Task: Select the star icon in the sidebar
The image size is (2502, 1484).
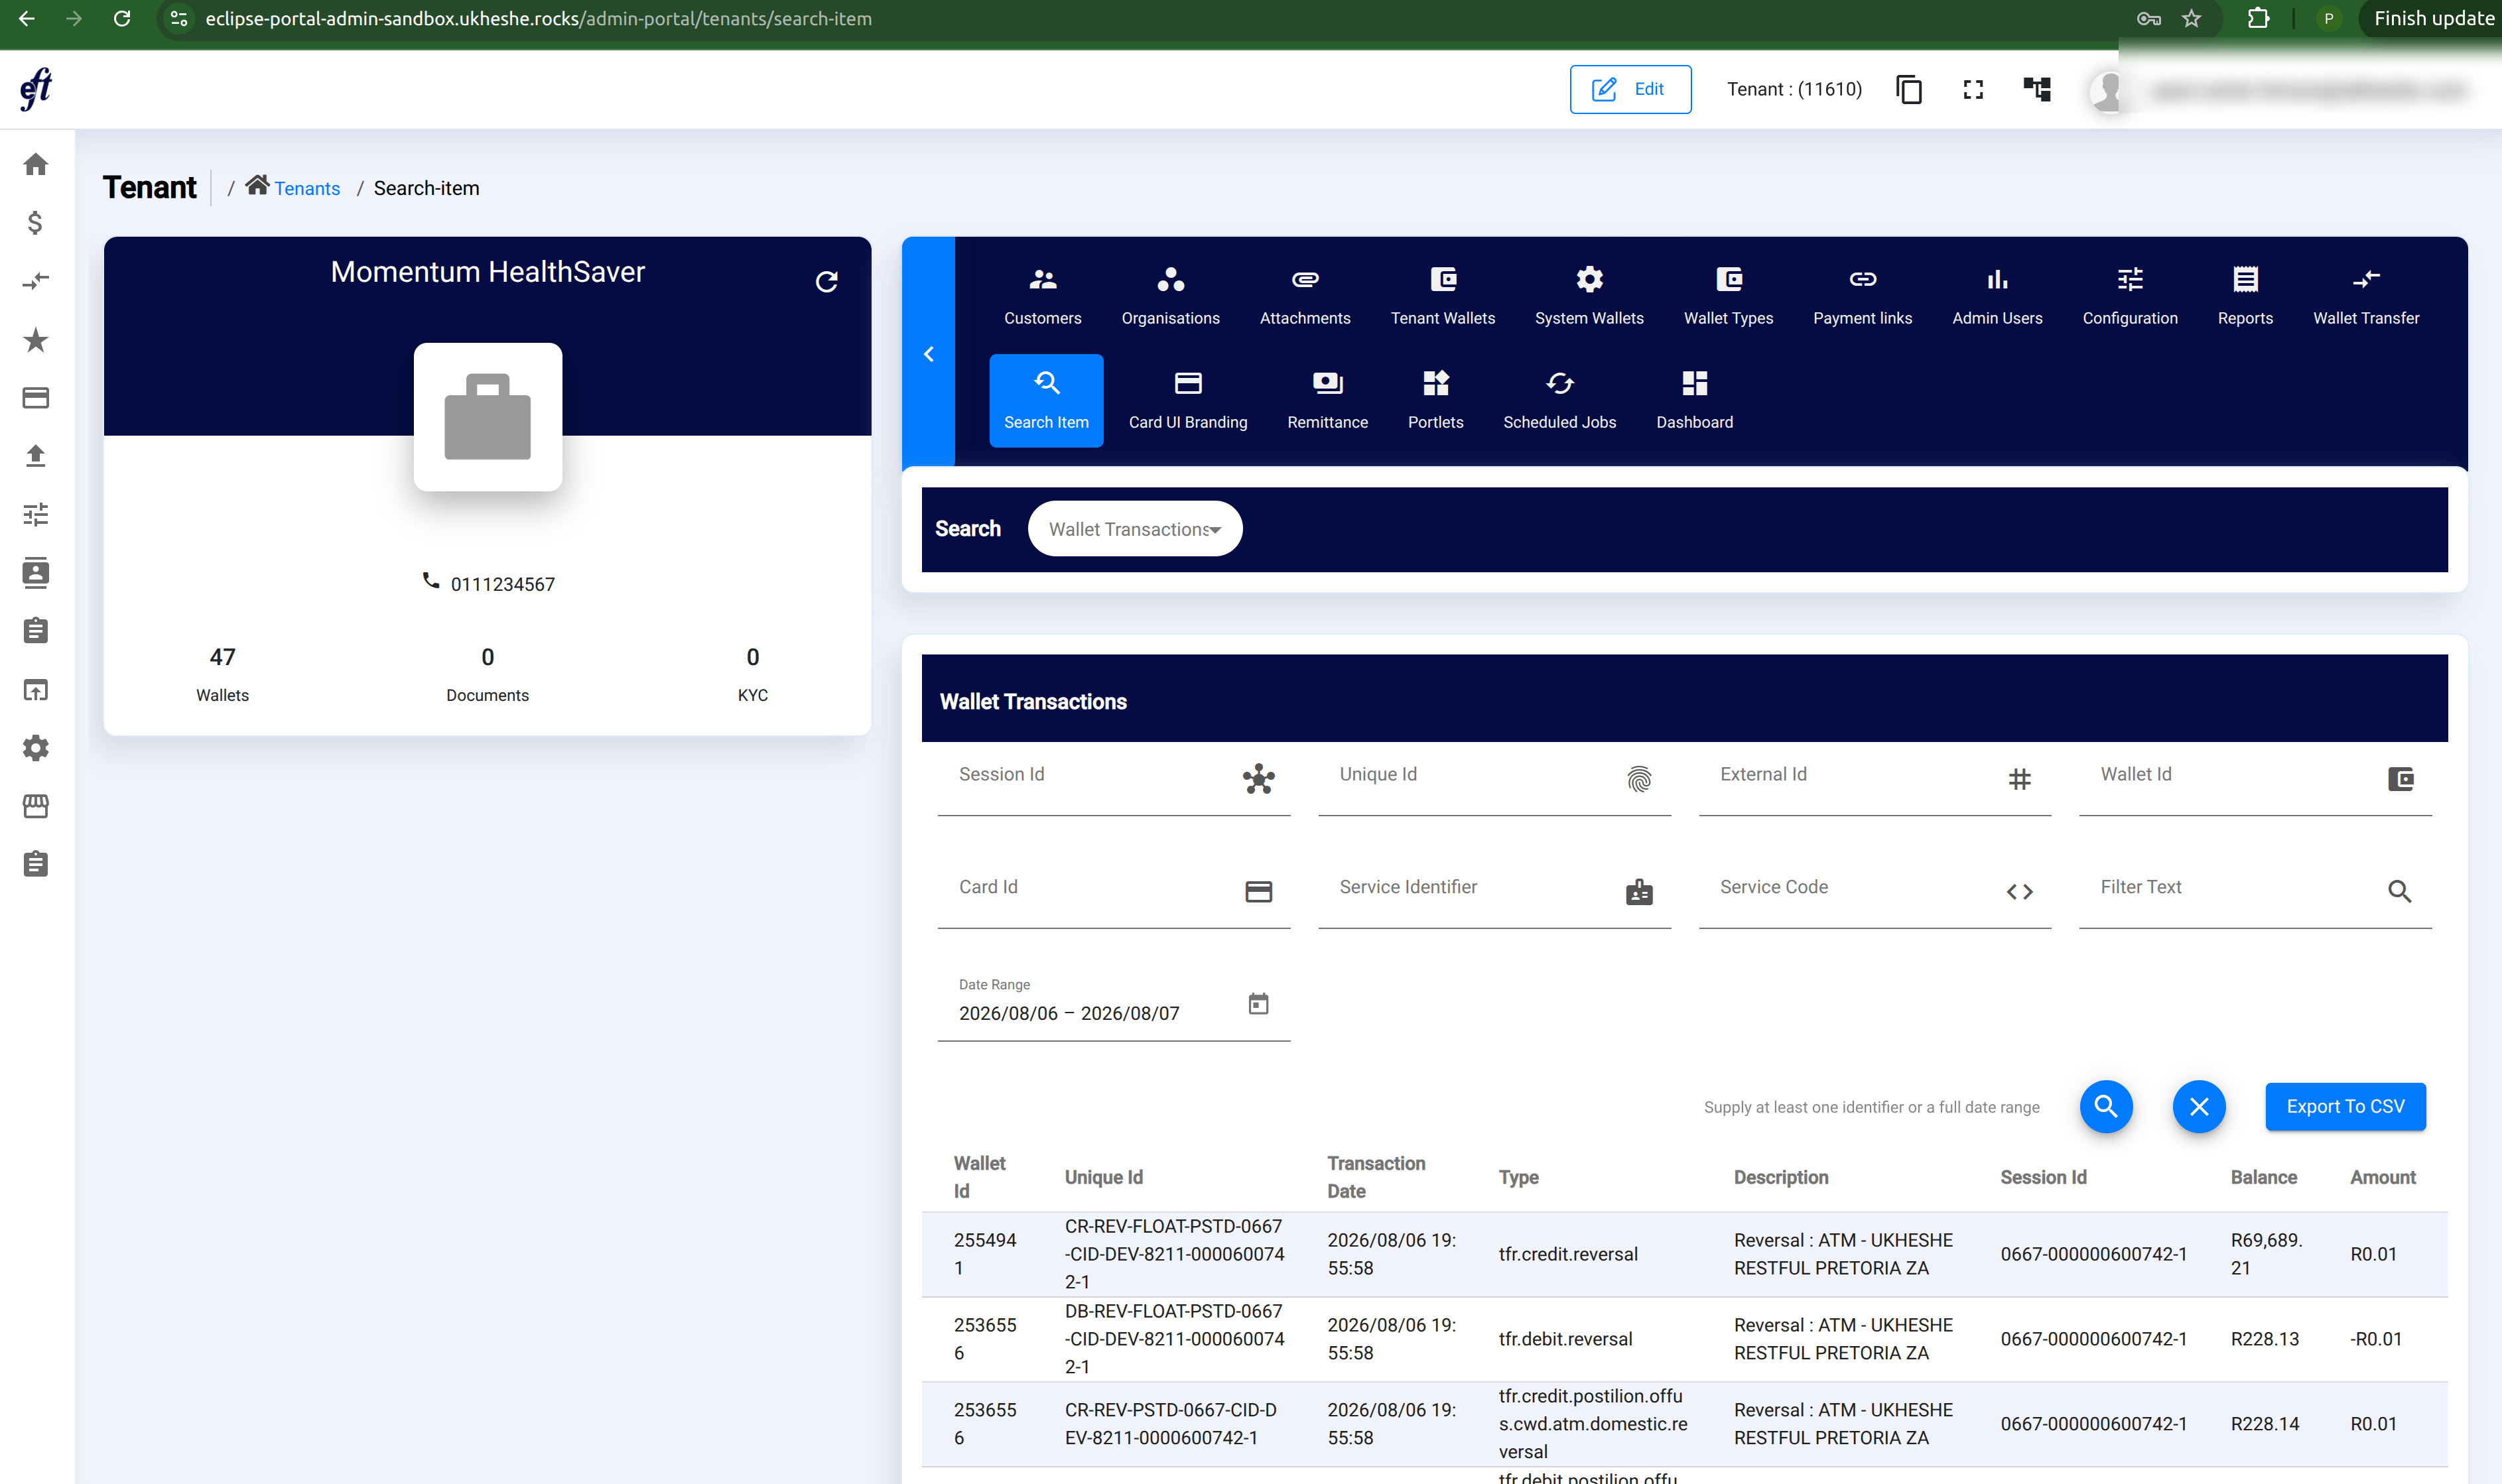Action: pos(36,340)
